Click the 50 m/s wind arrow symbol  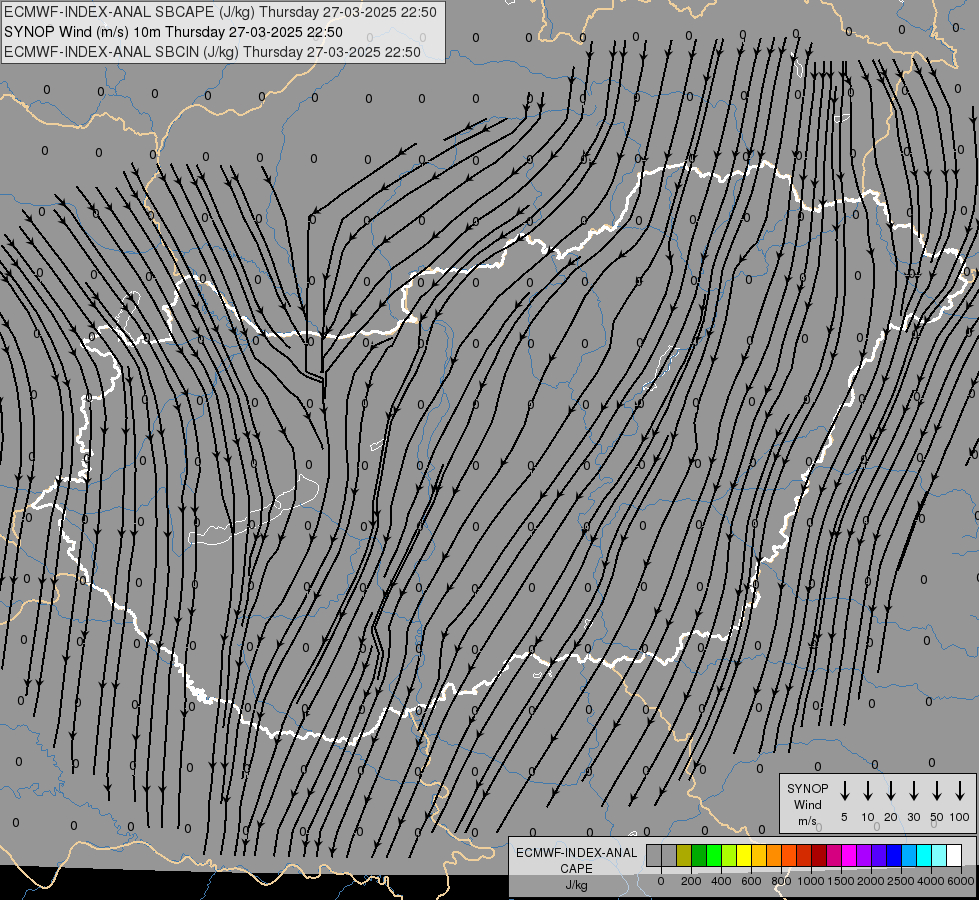coord(937,791)
